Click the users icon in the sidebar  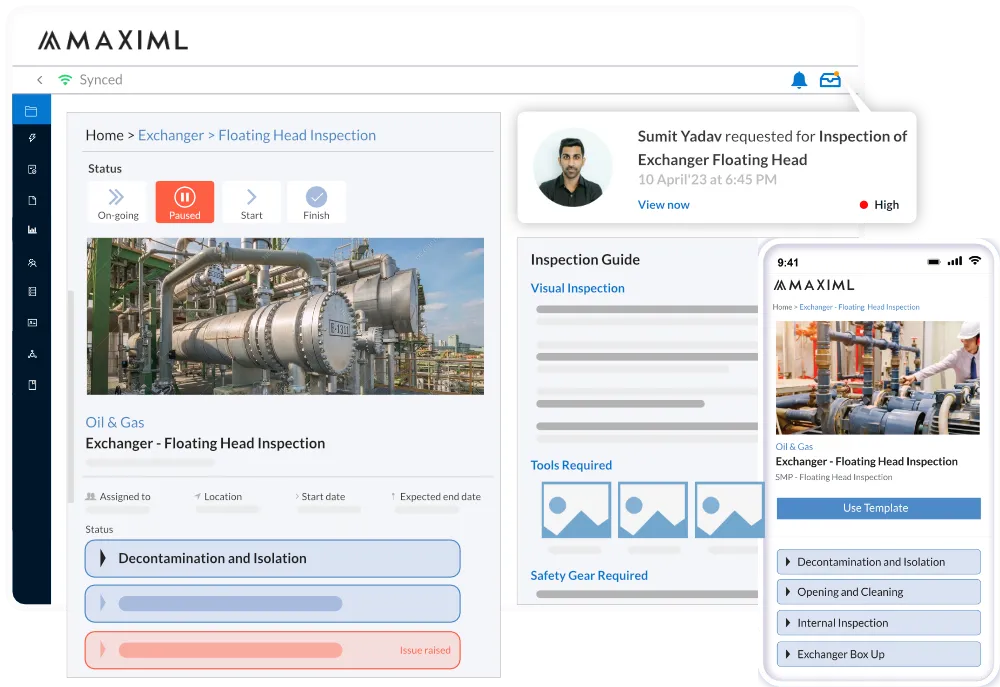click(31, 262)
